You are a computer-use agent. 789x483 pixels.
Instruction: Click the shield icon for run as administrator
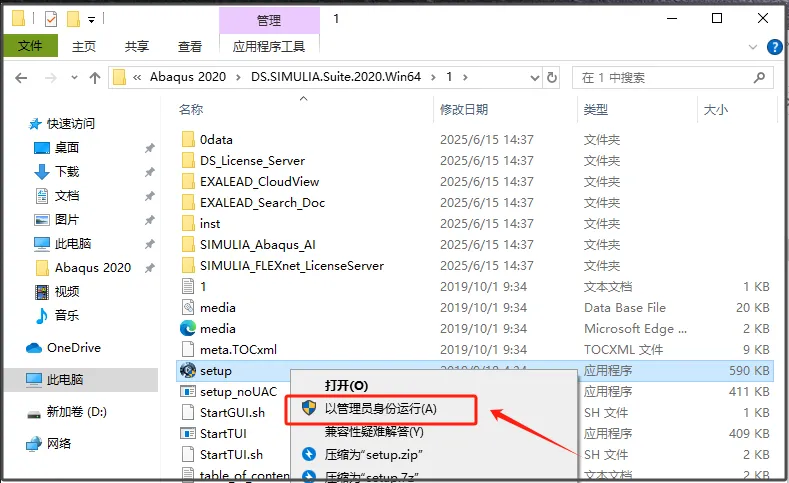pos(309,408)
